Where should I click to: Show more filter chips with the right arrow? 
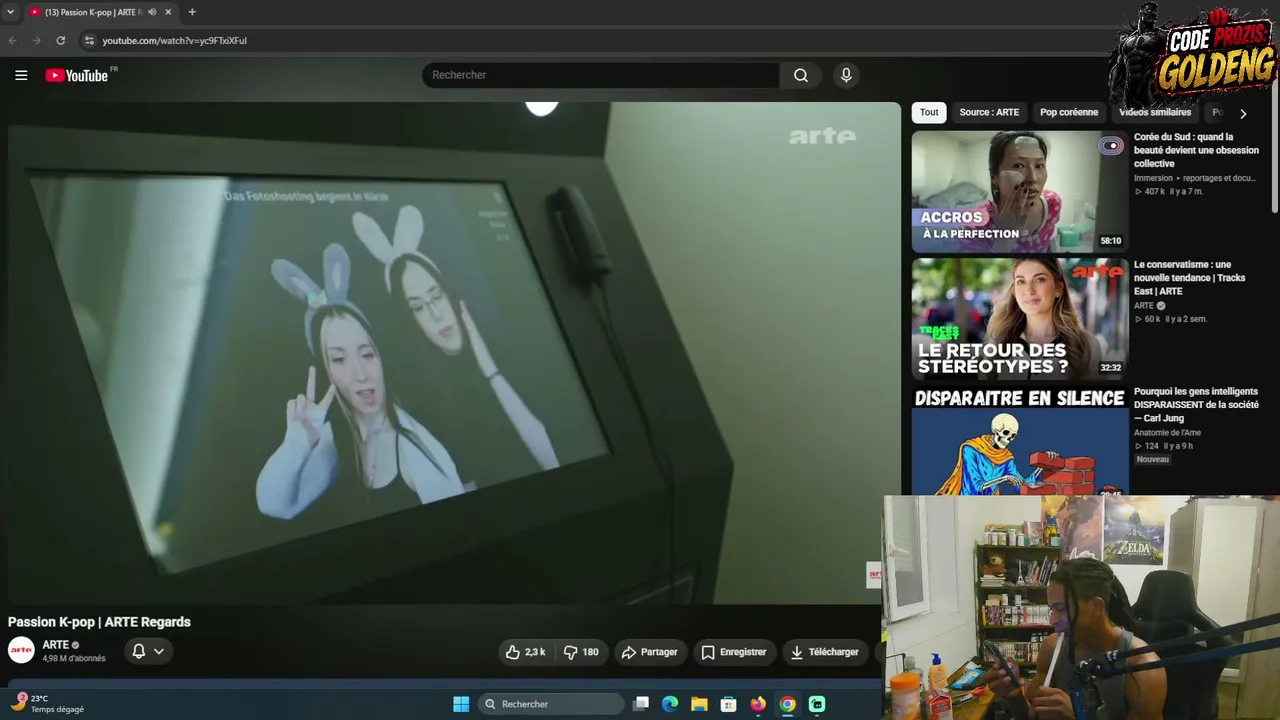(1243, 113)
